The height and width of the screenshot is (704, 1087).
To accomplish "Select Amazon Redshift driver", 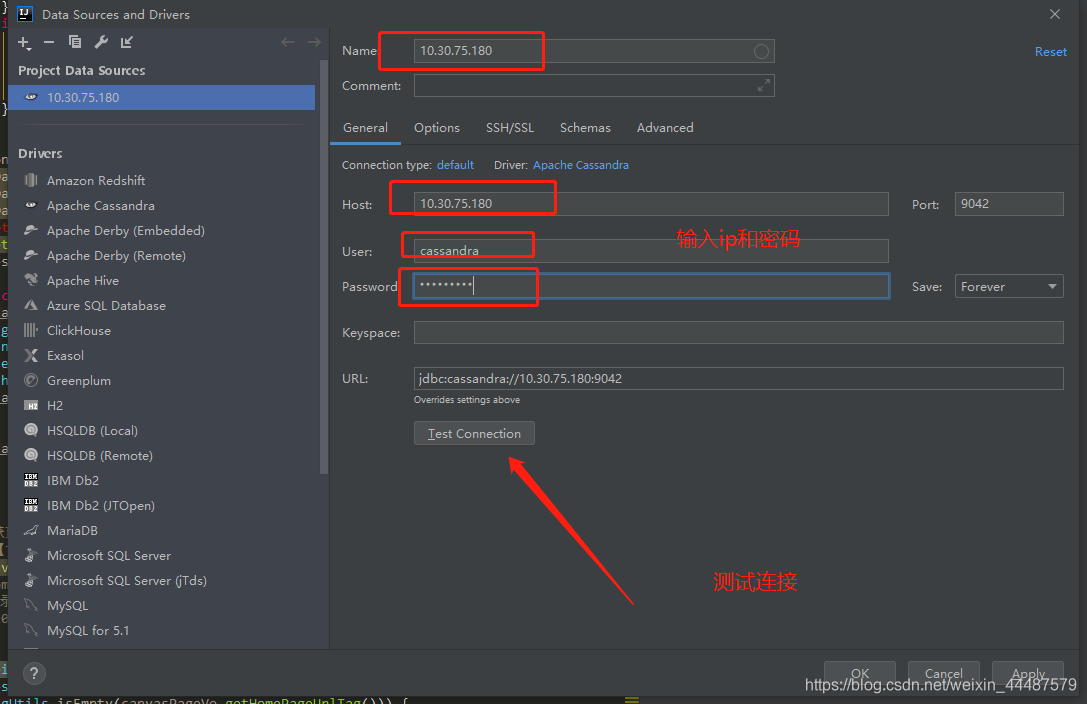I will click(x=96, y=180).
